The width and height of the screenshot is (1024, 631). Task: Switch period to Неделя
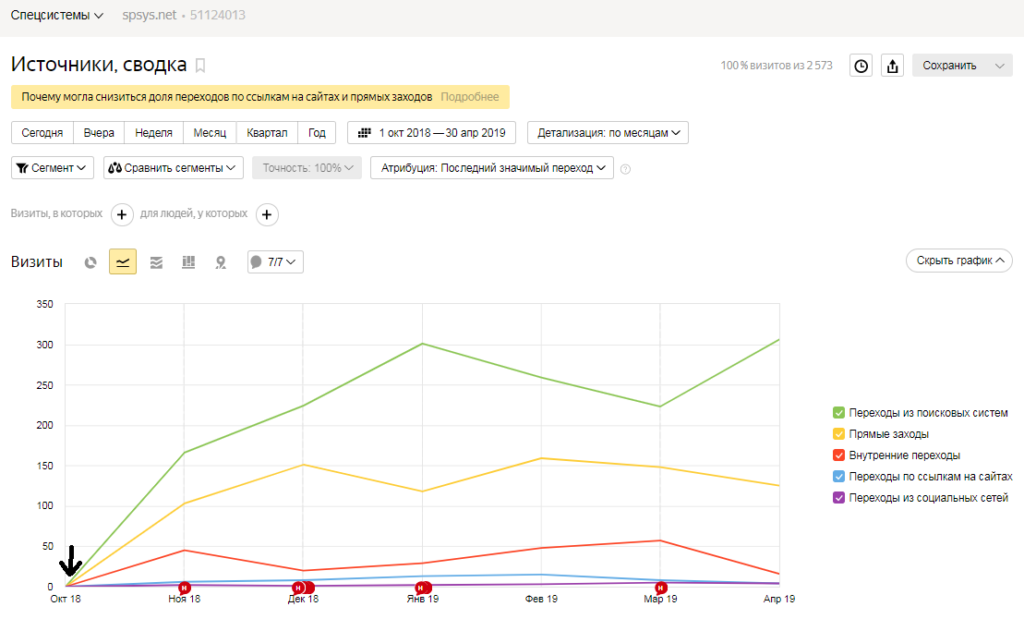coord(153,133)
